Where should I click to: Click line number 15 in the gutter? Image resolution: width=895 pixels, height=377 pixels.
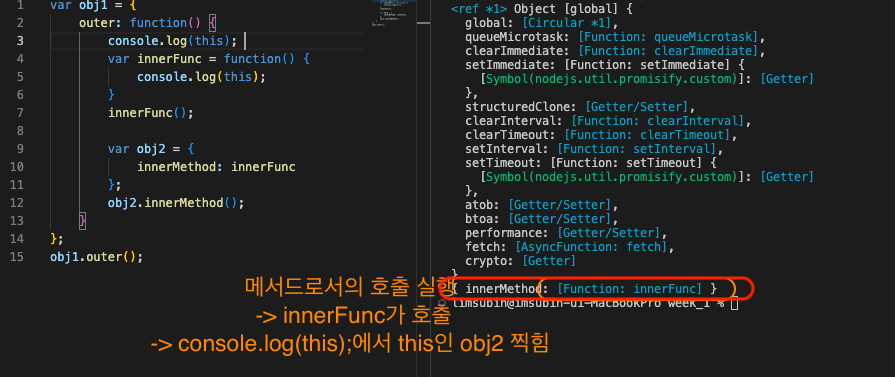point(17,256)
